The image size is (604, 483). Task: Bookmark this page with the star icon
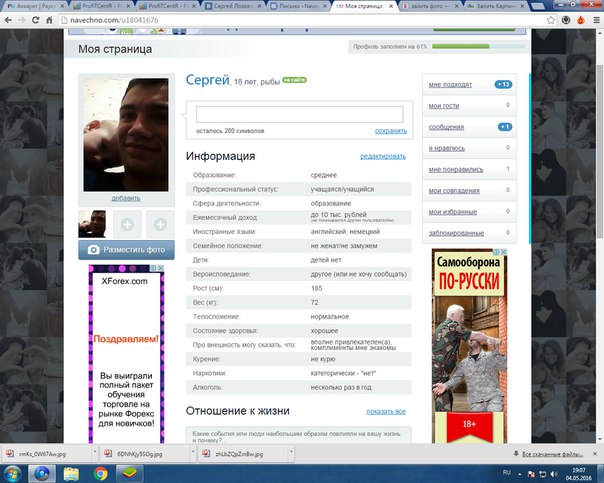pyautogui.click(x=551, y=20)
